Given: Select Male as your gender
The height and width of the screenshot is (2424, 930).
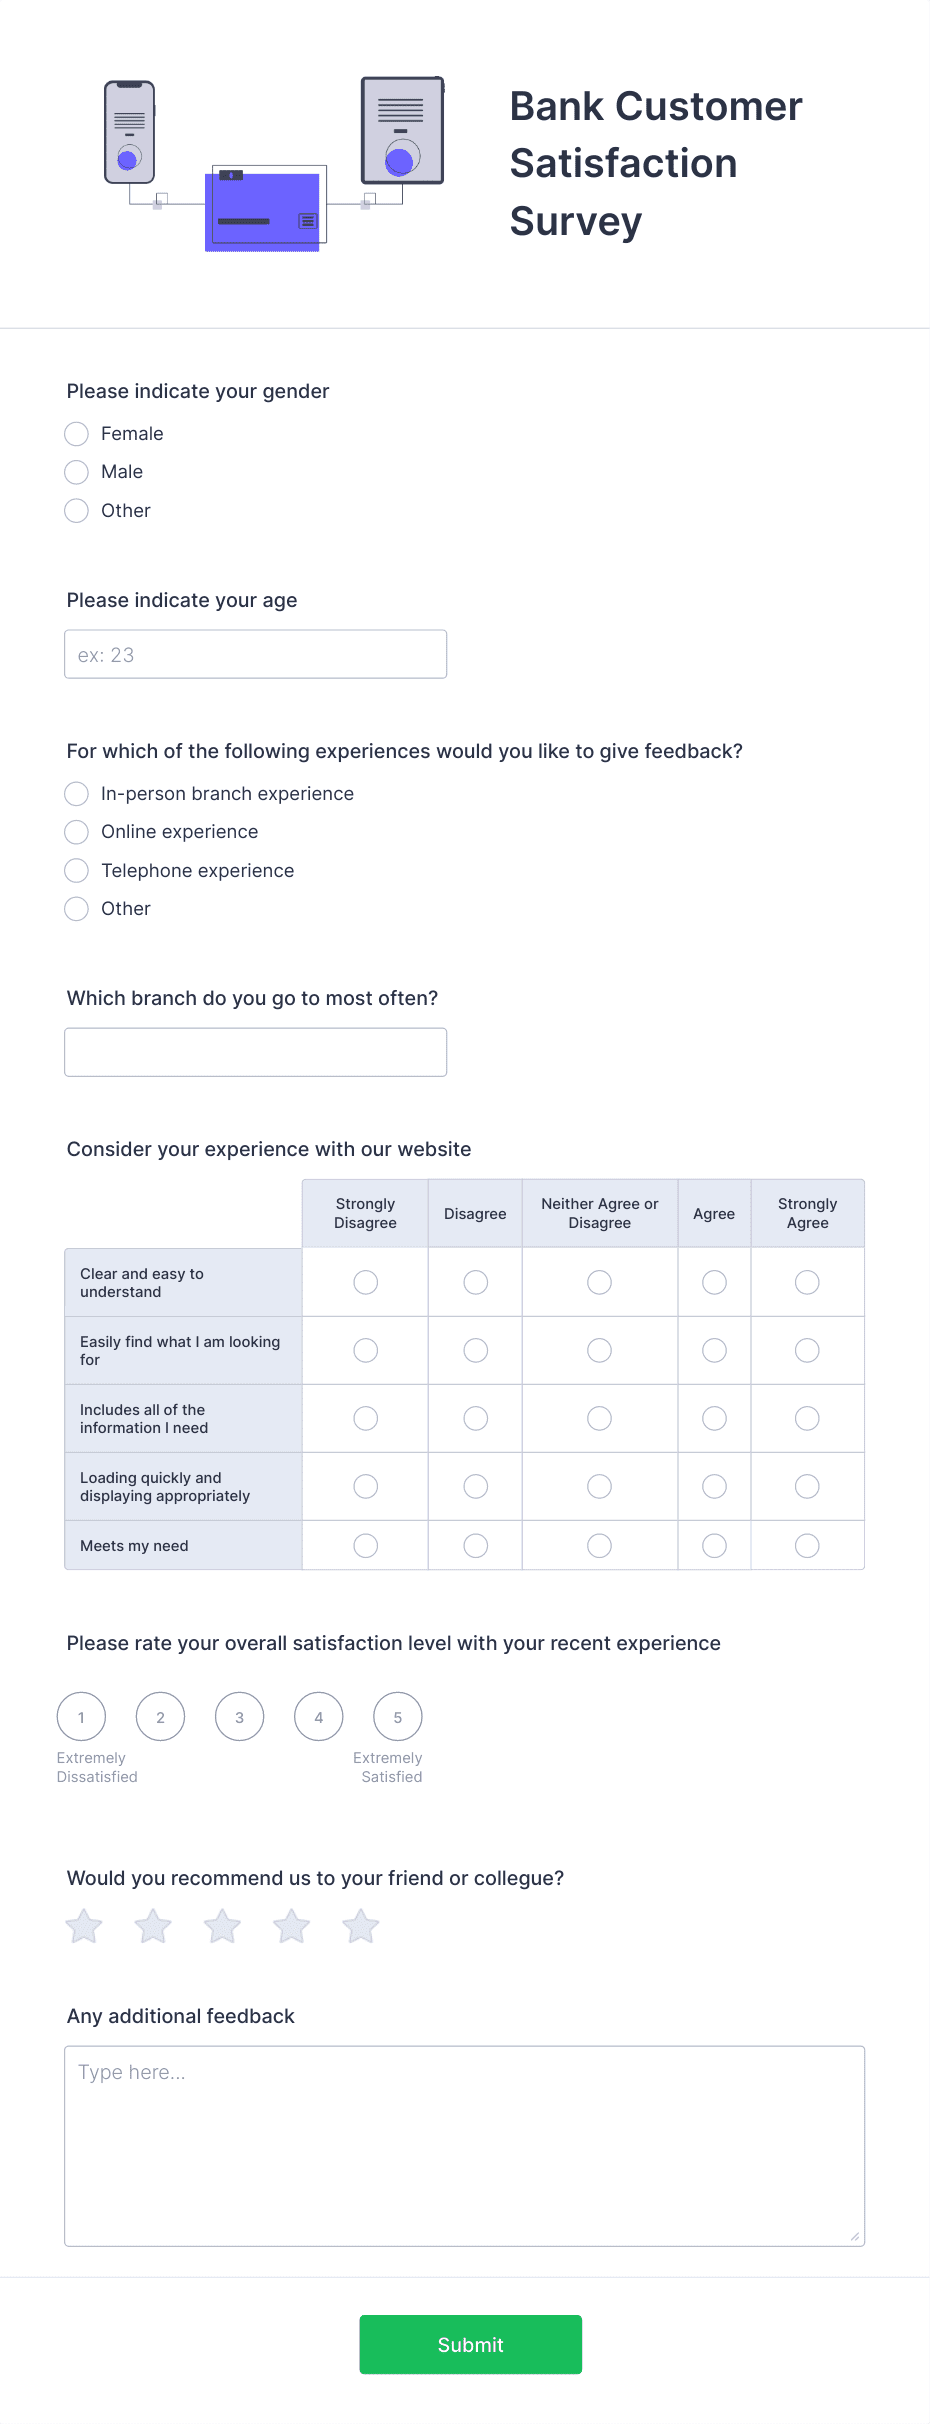Looking at the screenshot, I should pyautogui.click(x=76, y=472).
